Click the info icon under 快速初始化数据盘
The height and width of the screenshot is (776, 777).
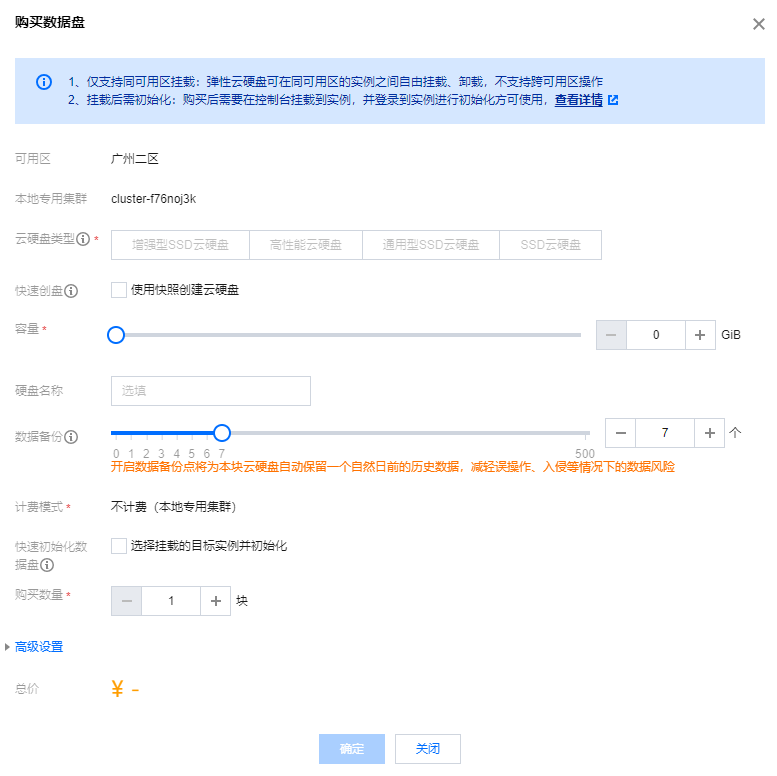(x=47, y=565)
